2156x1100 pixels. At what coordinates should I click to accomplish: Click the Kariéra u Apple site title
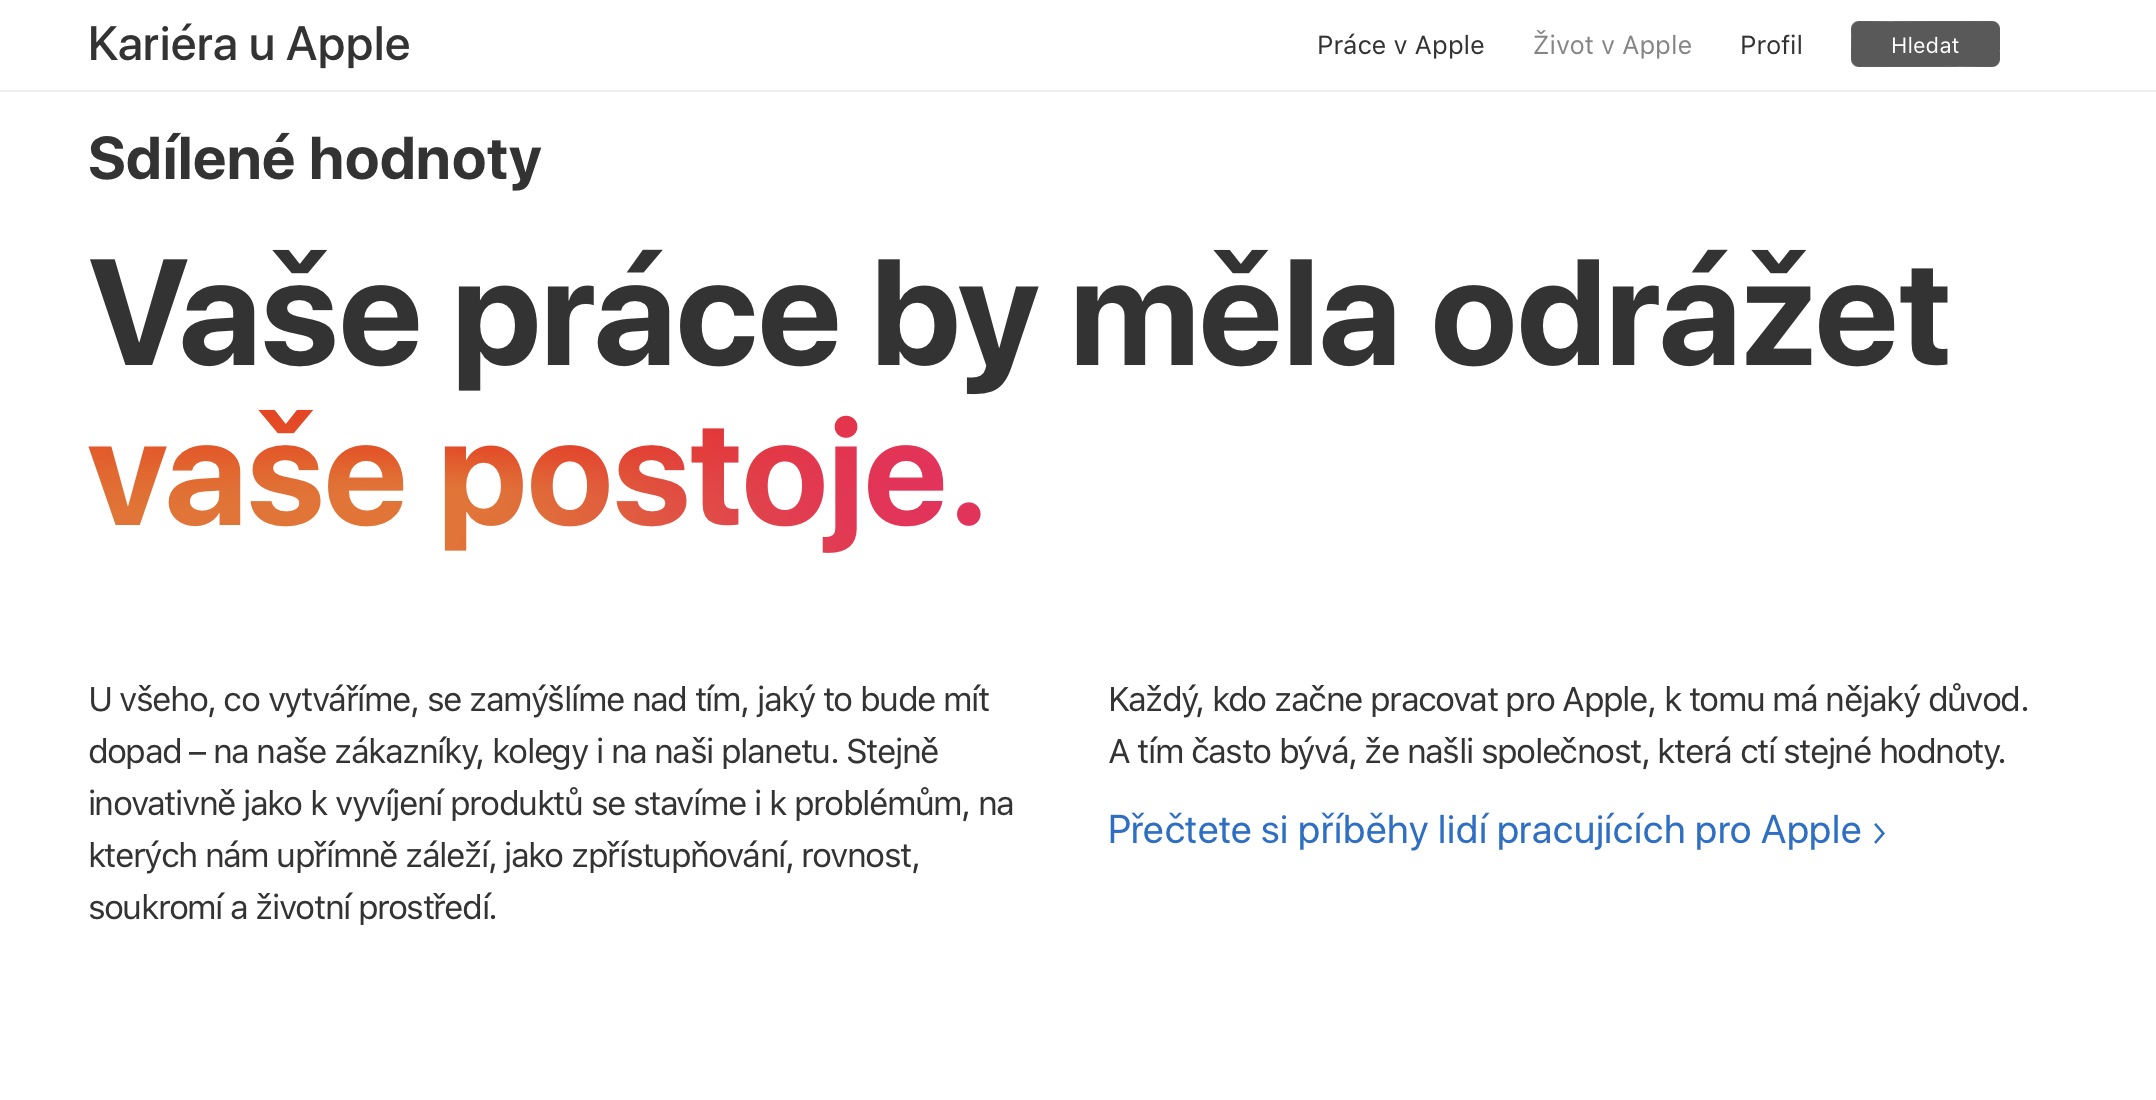[249, 45]
